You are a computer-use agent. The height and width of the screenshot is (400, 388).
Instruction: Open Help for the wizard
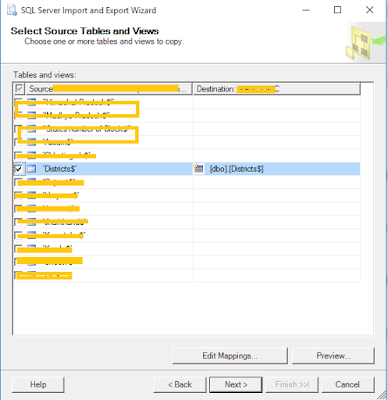coord(38,385)
